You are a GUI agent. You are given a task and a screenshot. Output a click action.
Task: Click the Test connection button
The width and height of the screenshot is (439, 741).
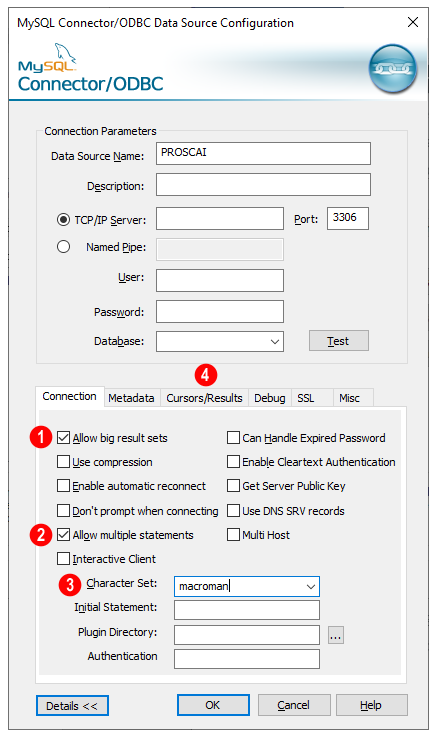tap(338, 341)
